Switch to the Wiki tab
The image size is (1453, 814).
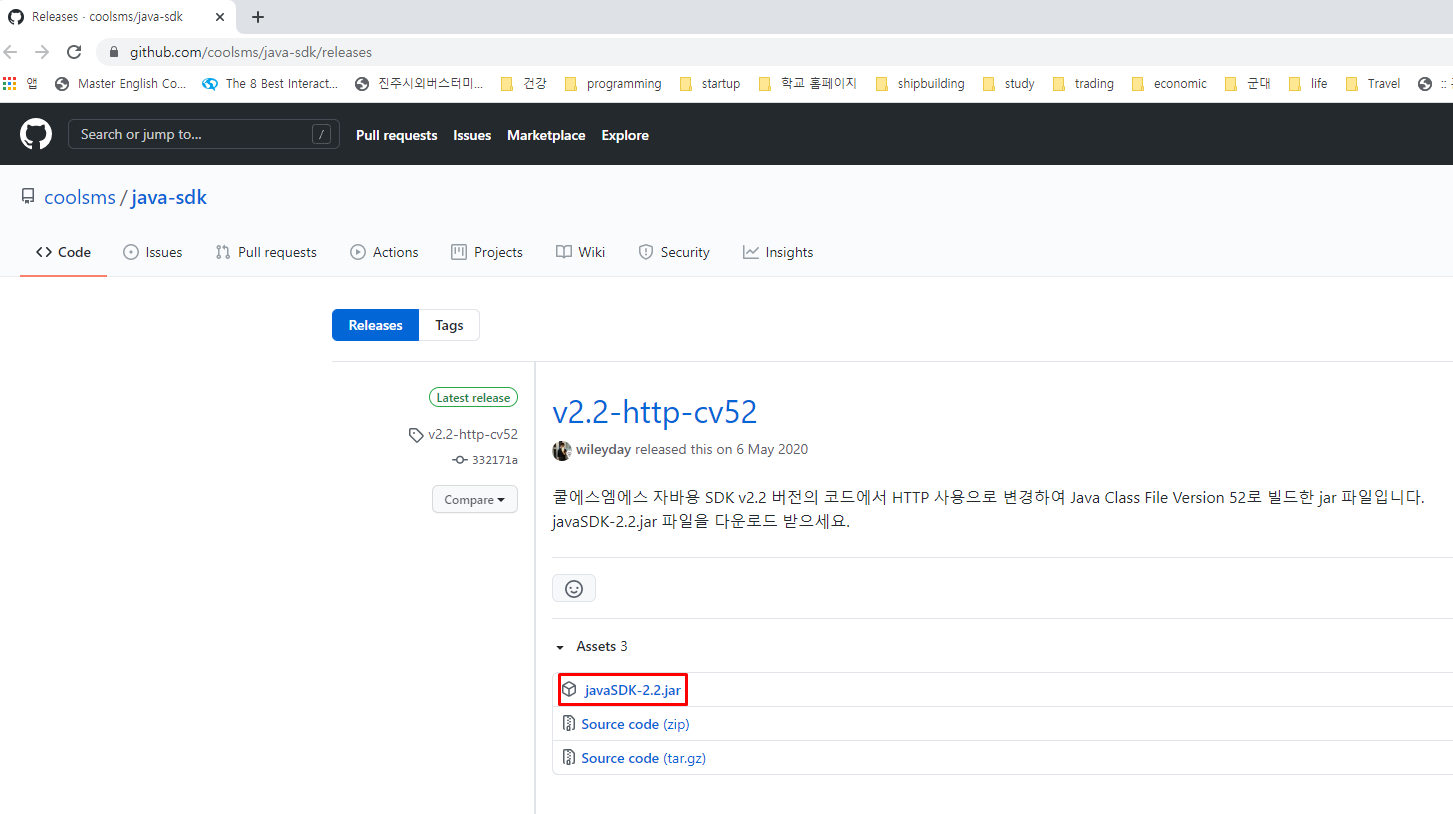click(x=580, y=252)
